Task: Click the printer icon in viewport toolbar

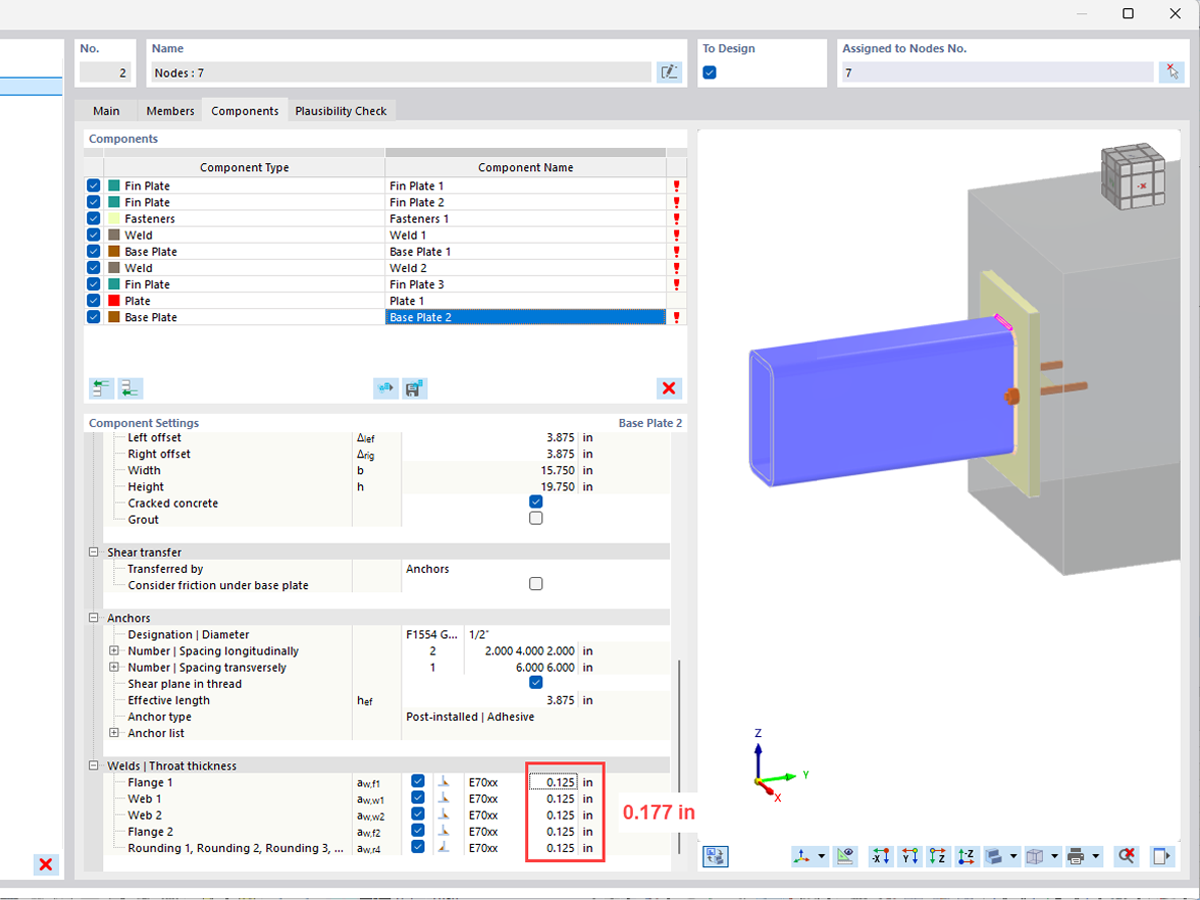Action: click(x=1078, y=856)
